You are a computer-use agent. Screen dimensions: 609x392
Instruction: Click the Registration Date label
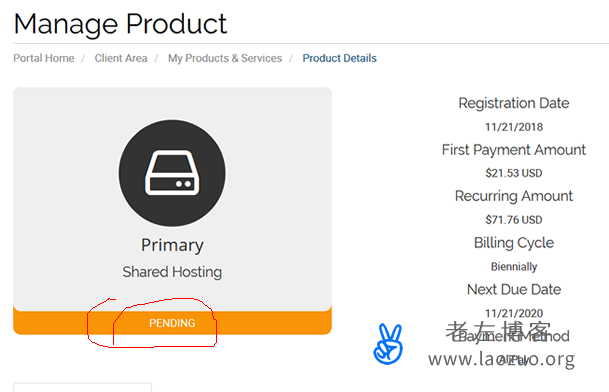pyautogui.click(x=514, y=103)
